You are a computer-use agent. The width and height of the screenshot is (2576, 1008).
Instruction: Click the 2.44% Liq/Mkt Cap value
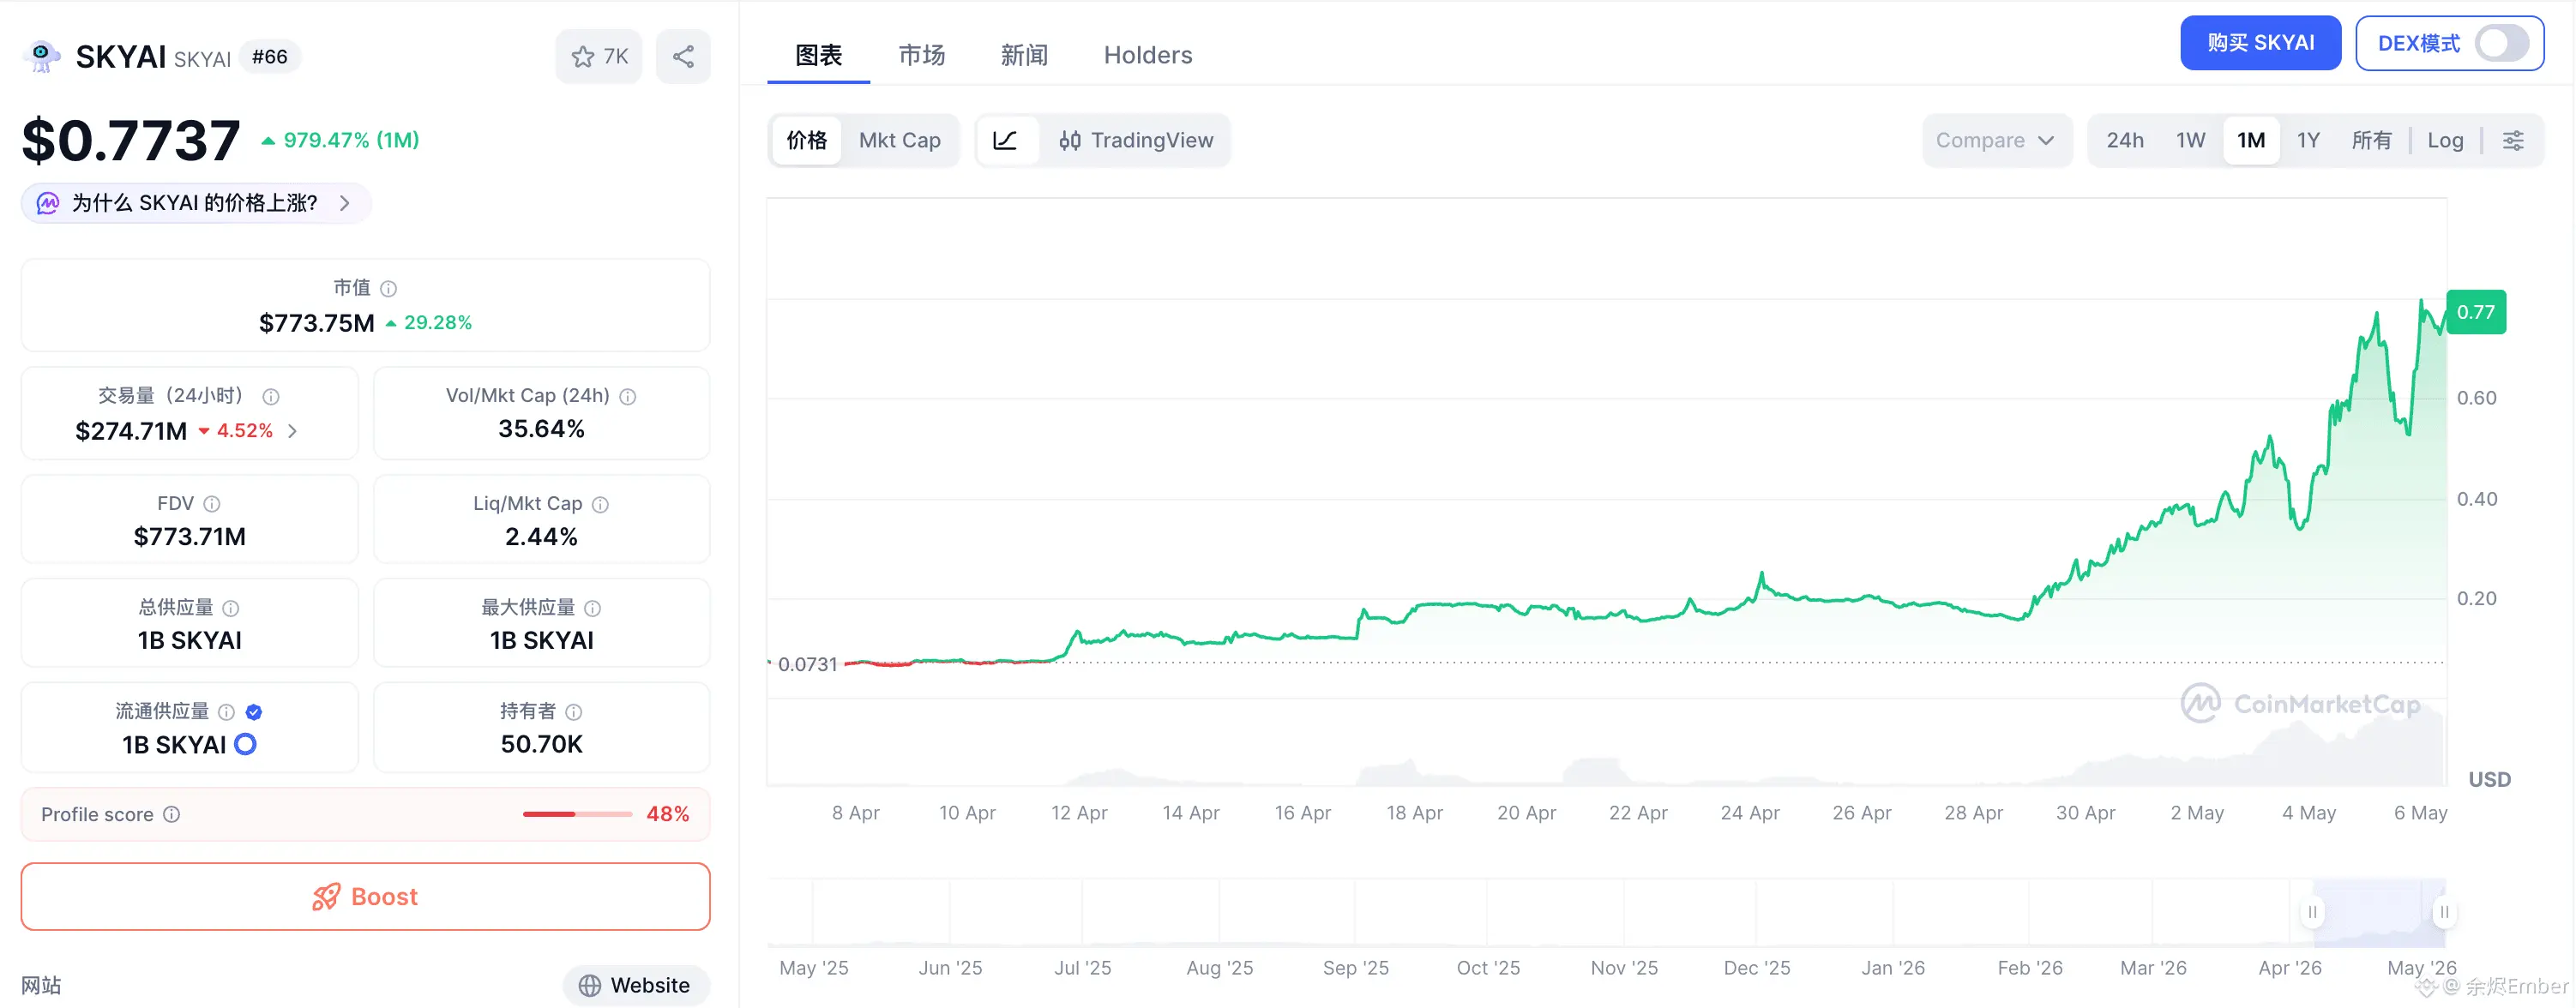coord(541,537)
